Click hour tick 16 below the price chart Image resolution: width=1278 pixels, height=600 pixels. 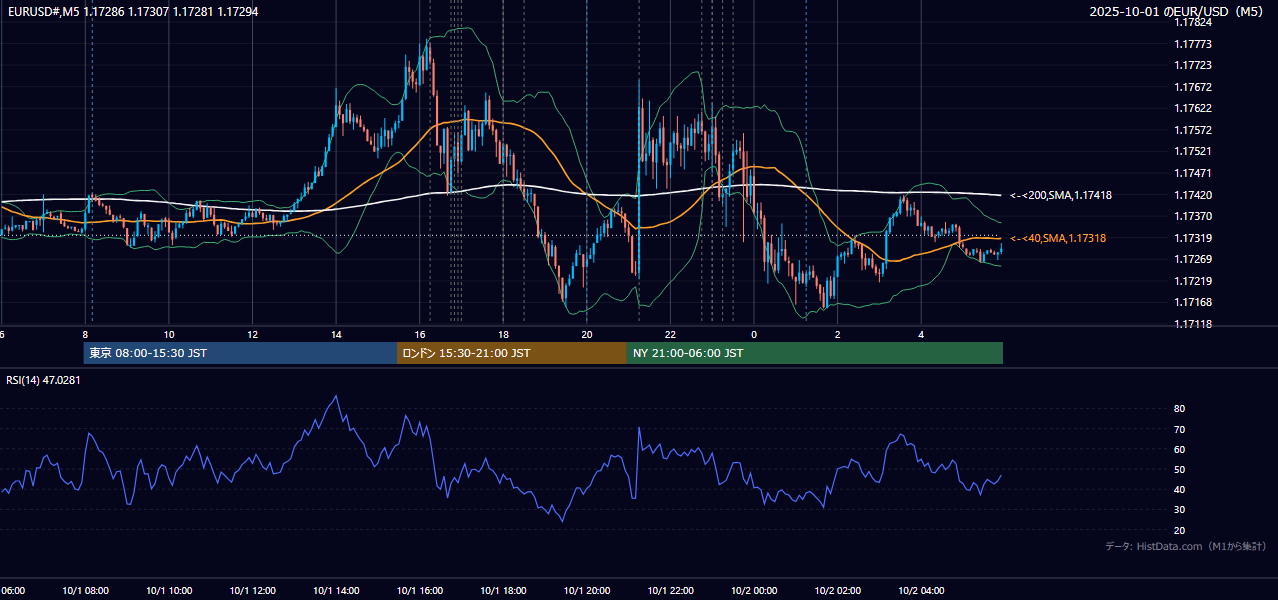[x=420, y=334]
